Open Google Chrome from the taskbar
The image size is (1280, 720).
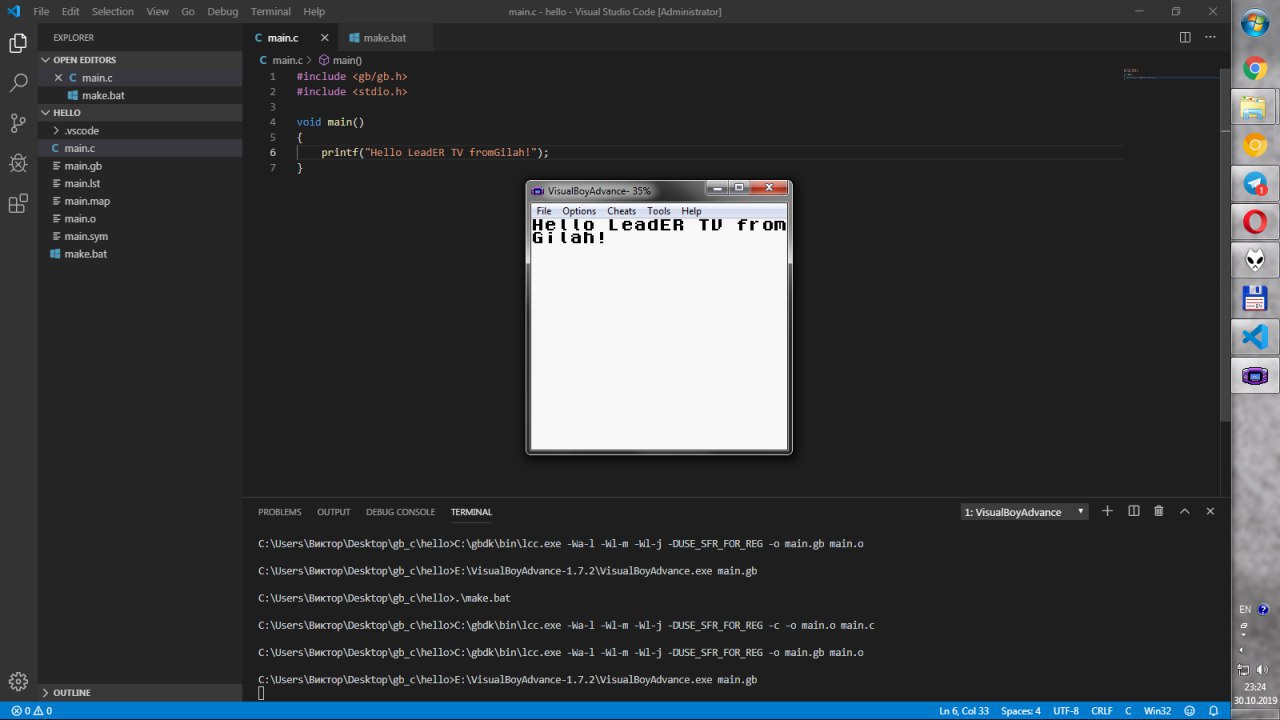(1255, 69)
